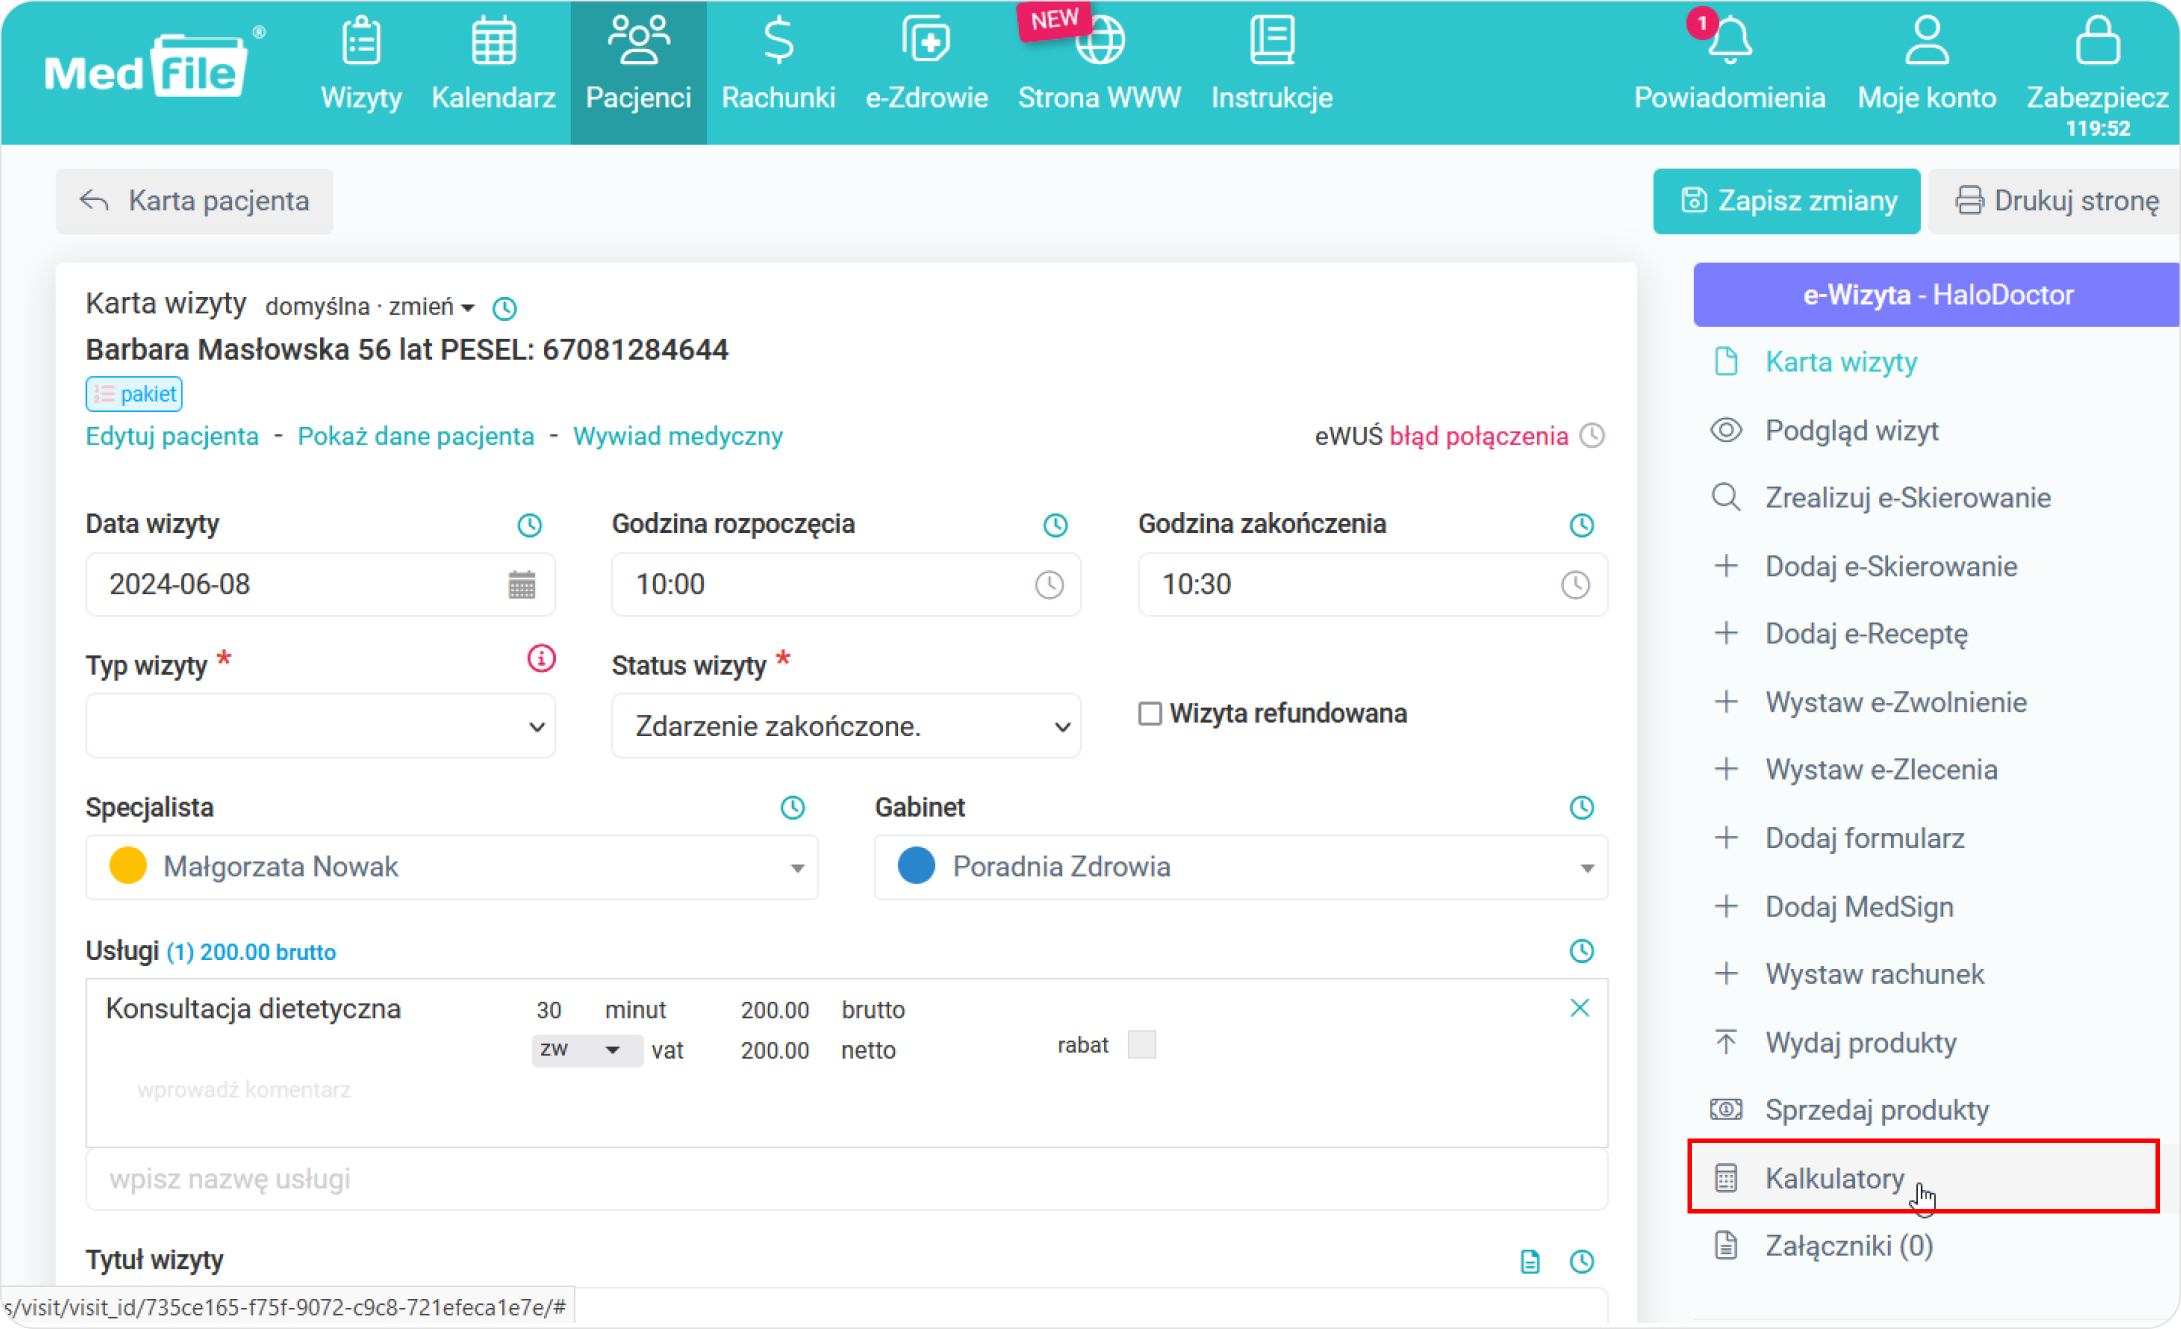Viewport: 2181px width, 1329px height.
Task: Open the Strona WWW section
Action: pyautogui.click(x=1099, y=66)
